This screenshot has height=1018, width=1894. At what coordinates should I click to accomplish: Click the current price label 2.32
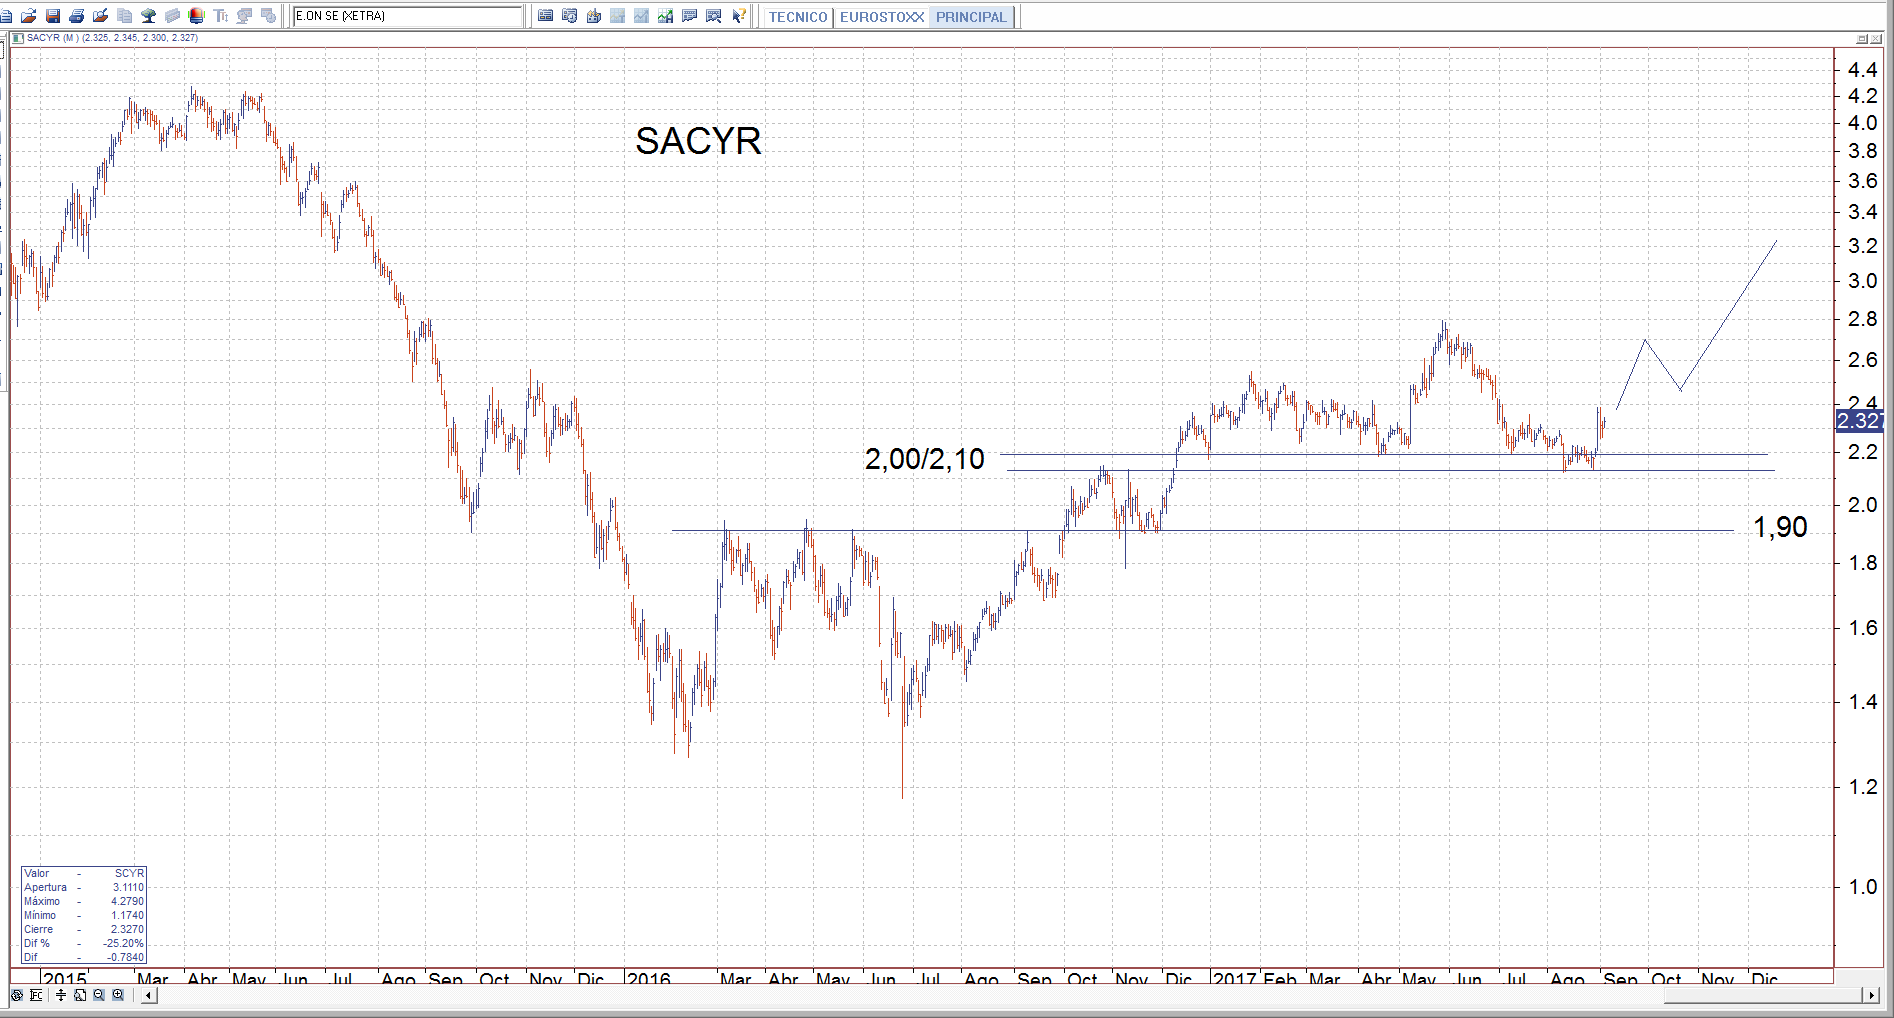click(x=1859, y=421)
